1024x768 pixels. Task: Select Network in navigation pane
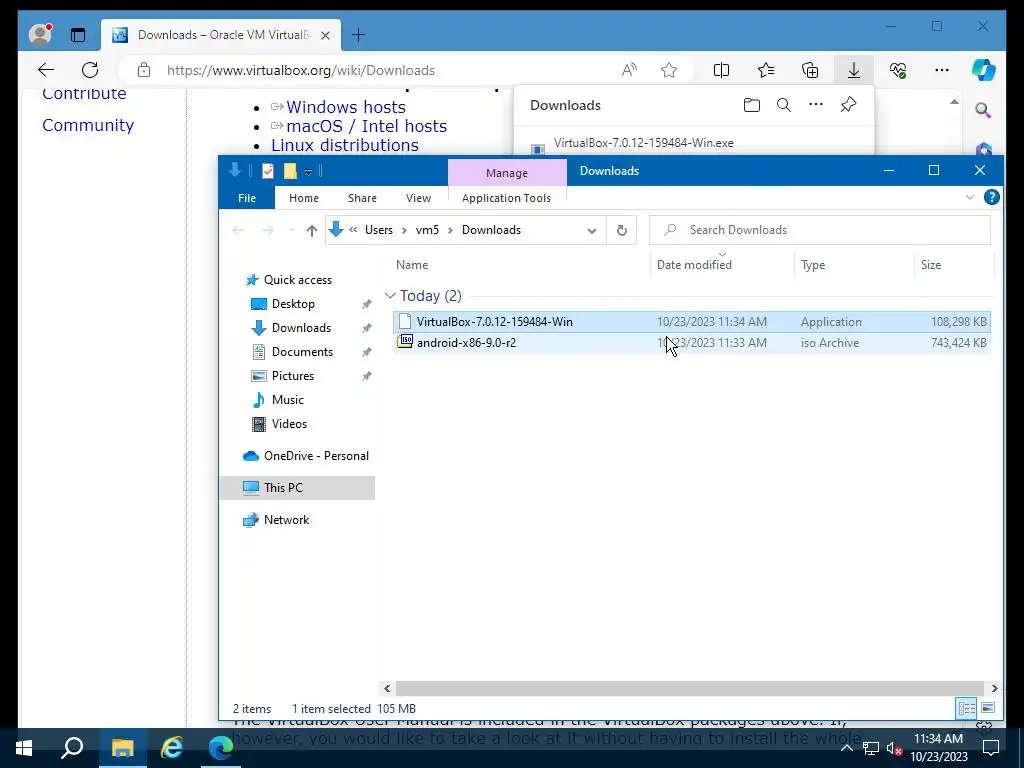coord(286,520)
